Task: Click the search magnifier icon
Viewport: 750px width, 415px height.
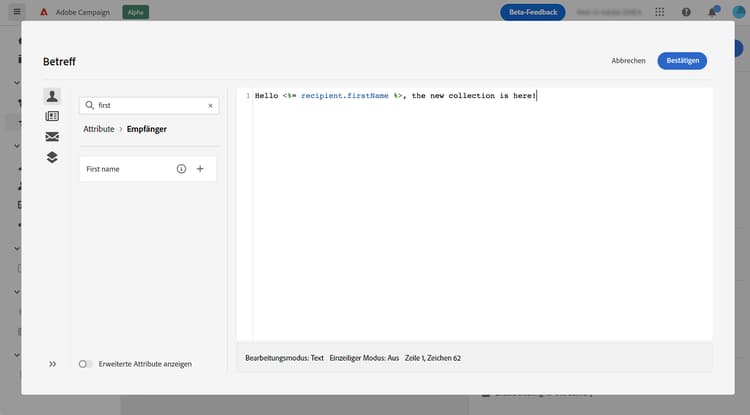Action: coord(89,105)
